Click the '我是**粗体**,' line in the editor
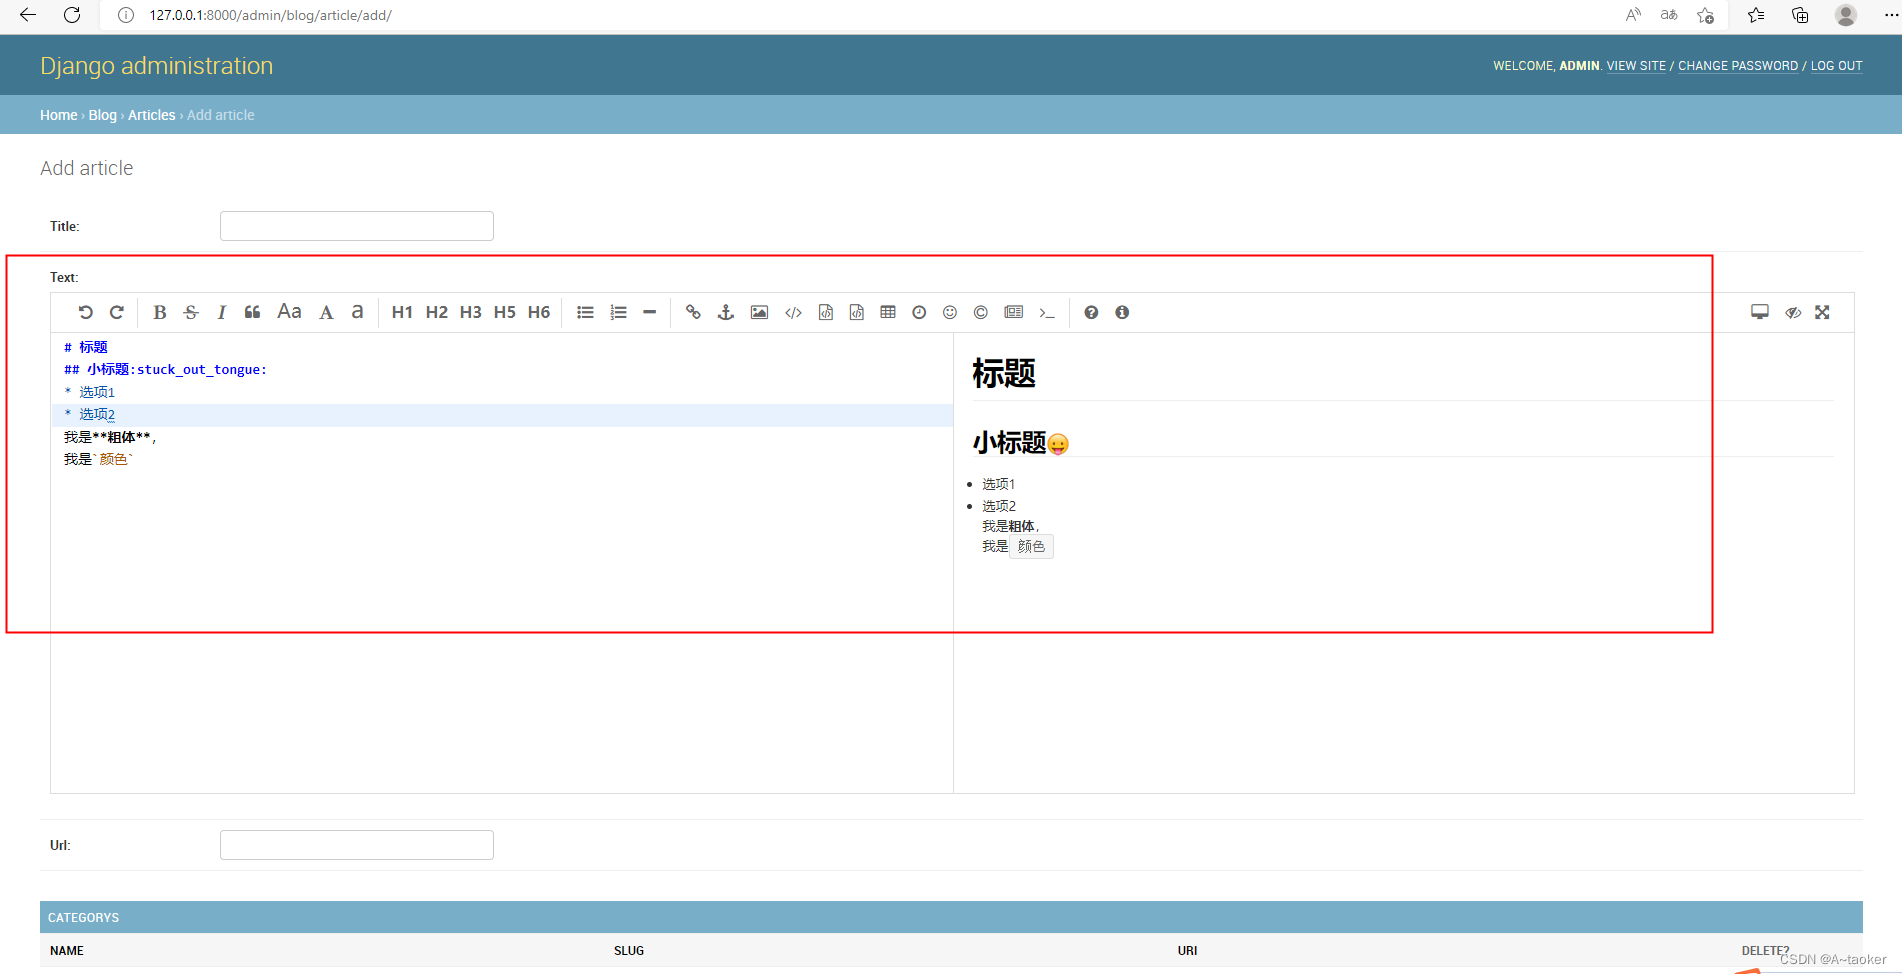The height and width of the screenshot is (974, 1902). click(x=110, y=437)
